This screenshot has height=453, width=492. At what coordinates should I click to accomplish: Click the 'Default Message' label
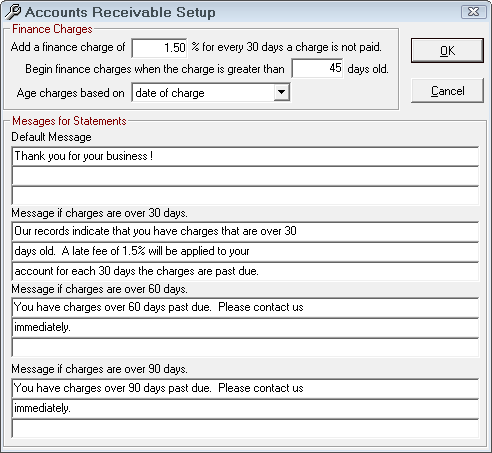(x=51, y=137)
